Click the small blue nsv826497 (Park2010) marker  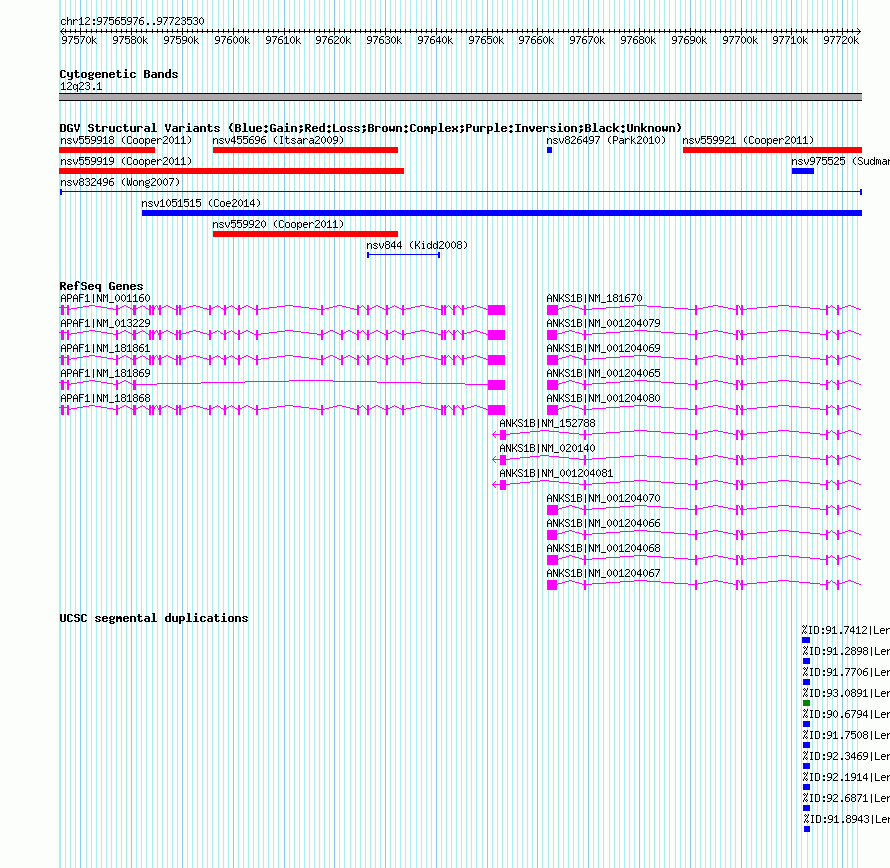pyautogui.click(x=549, y=150)
